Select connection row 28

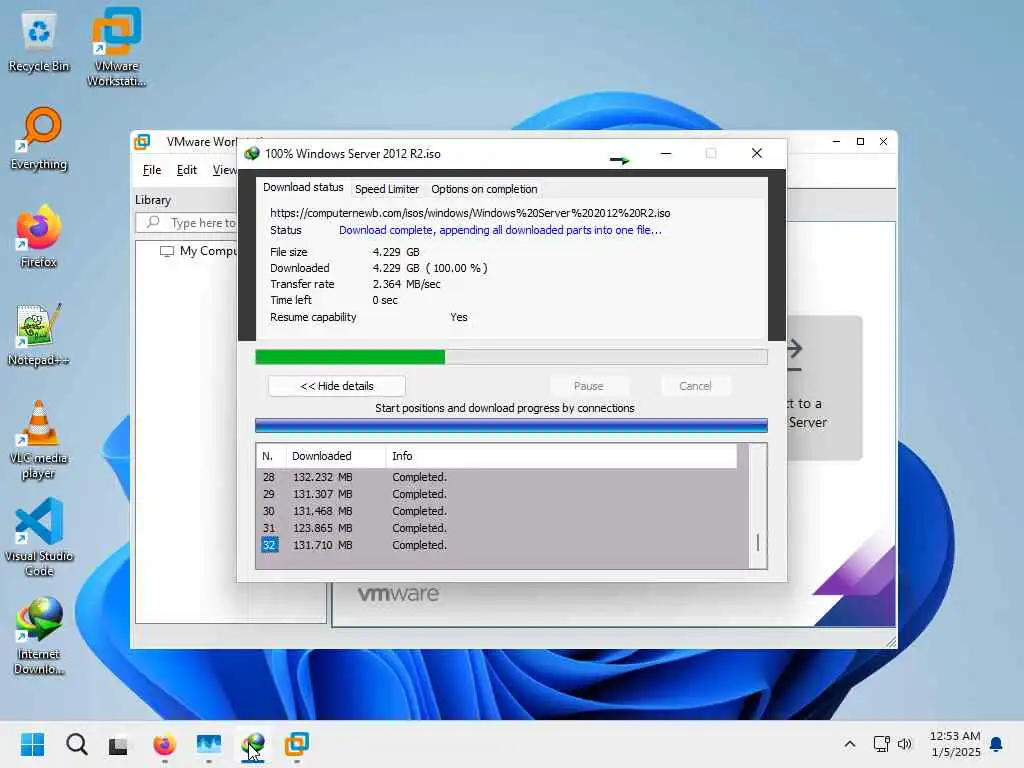tap(502, 477)
